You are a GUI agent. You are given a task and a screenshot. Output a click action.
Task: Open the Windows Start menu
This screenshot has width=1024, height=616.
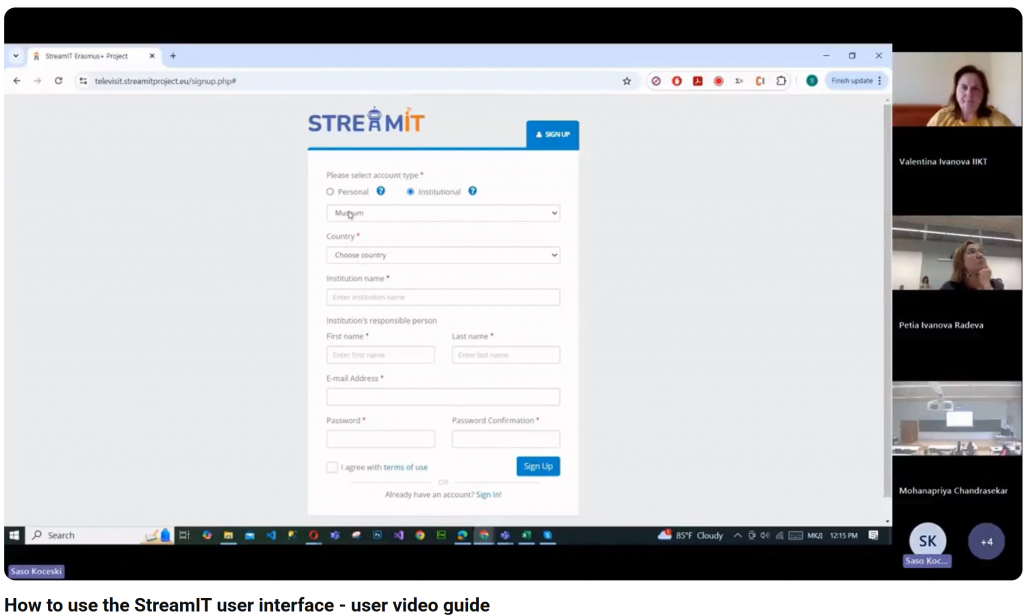coord(15,535)
